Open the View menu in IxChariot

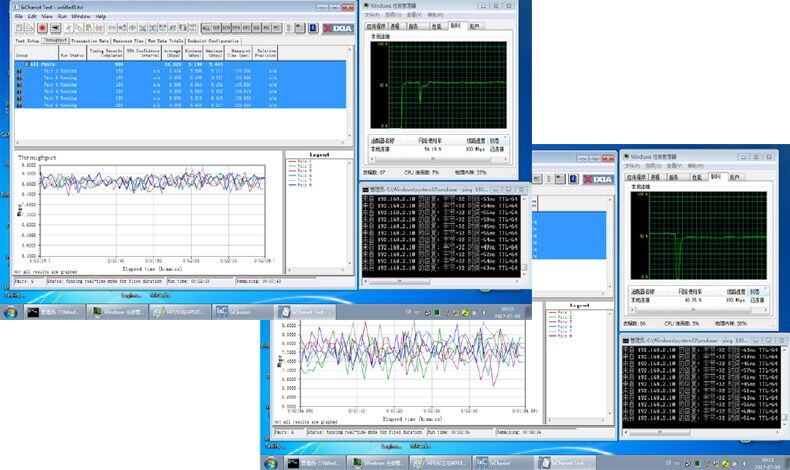point(47,16)
